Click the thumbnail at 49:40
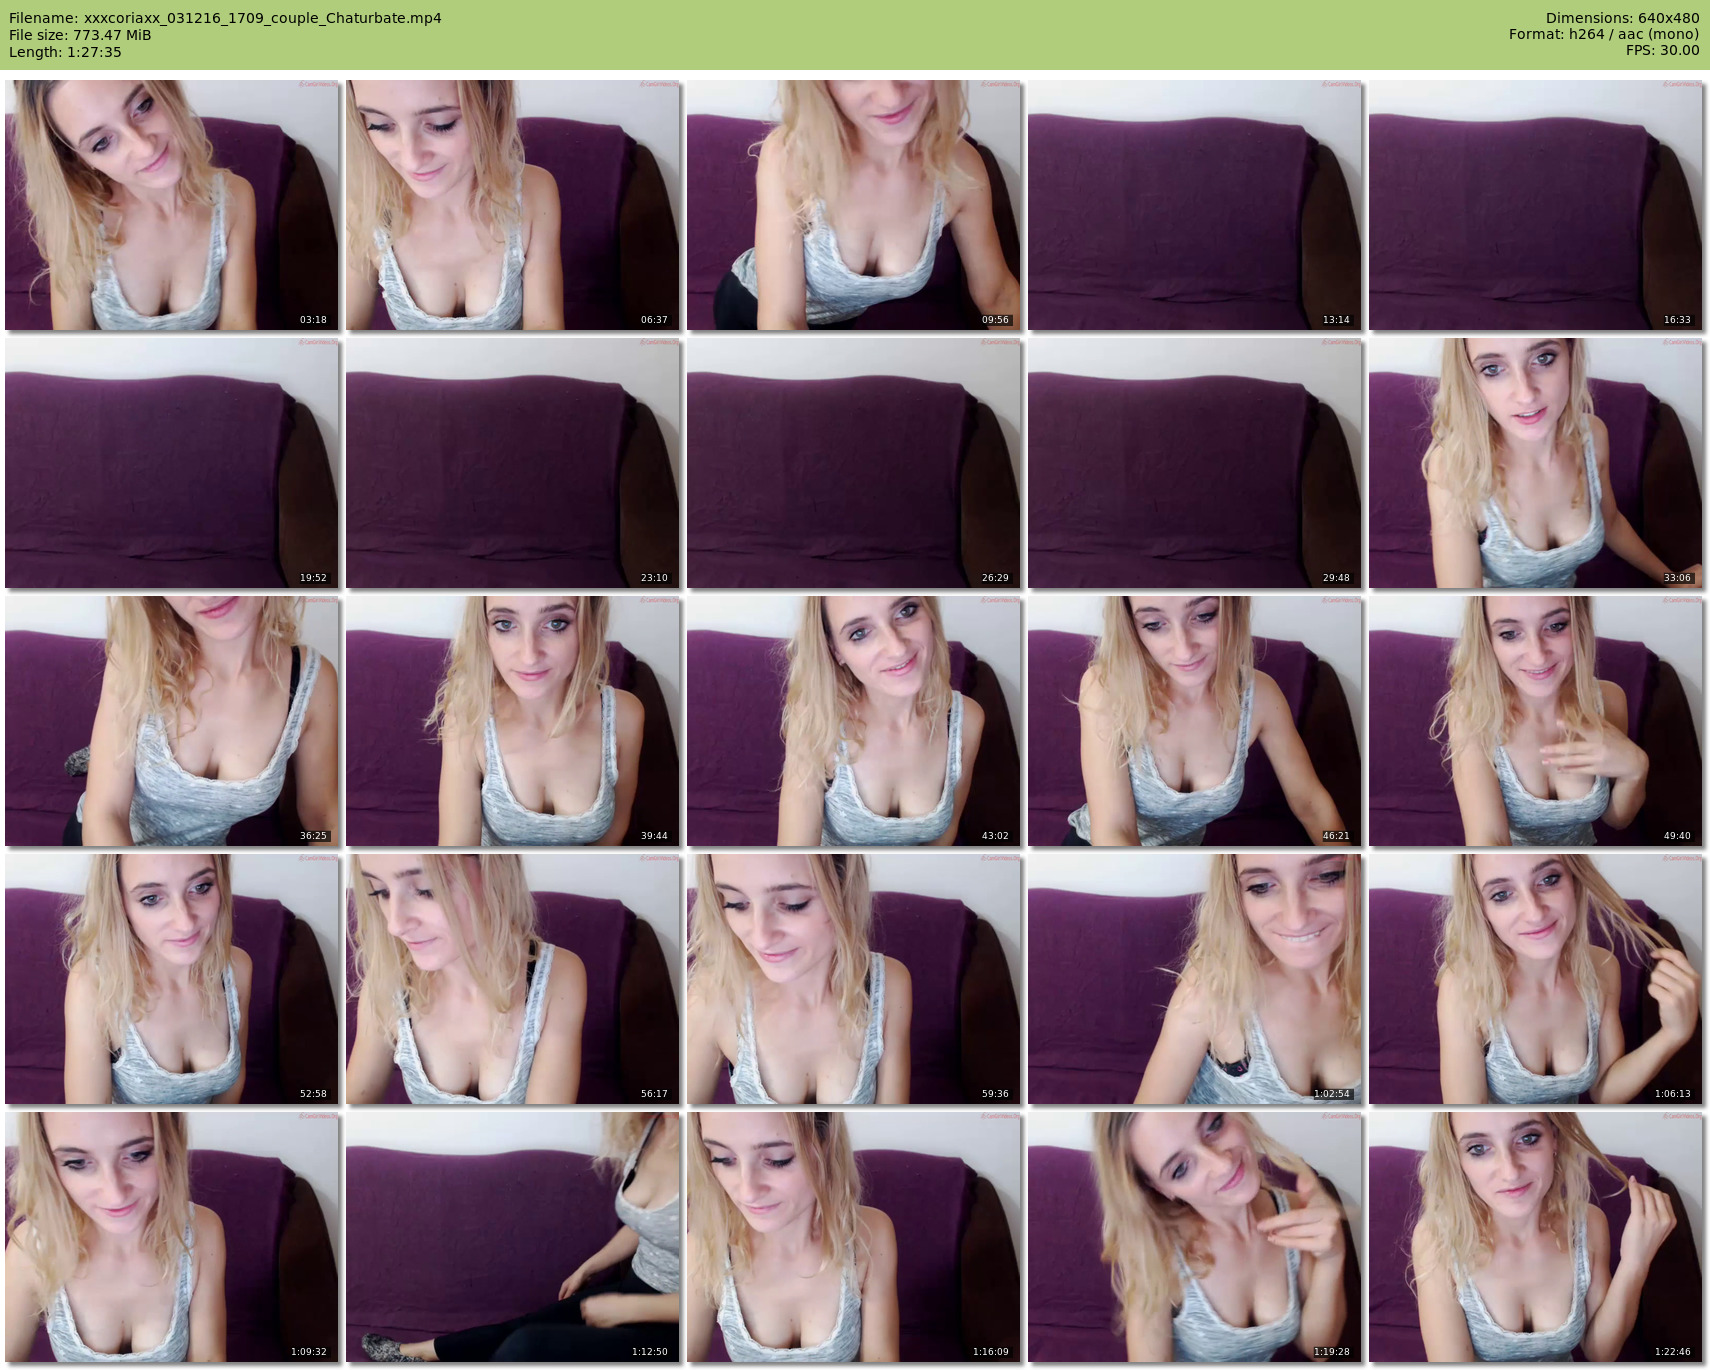The width and height of the screenshot is (1710, 1370). click(x=1536, y=721)
